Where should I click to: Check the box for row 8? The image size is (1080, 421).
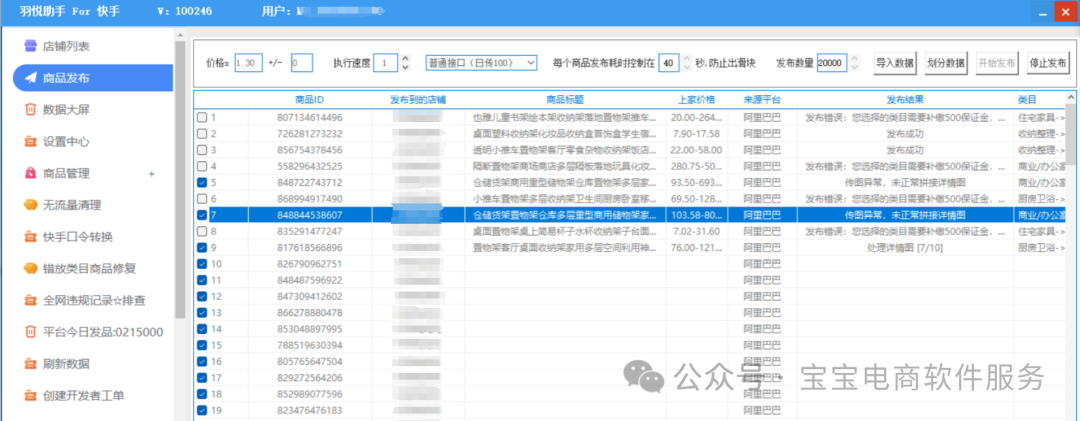point(202,231)
